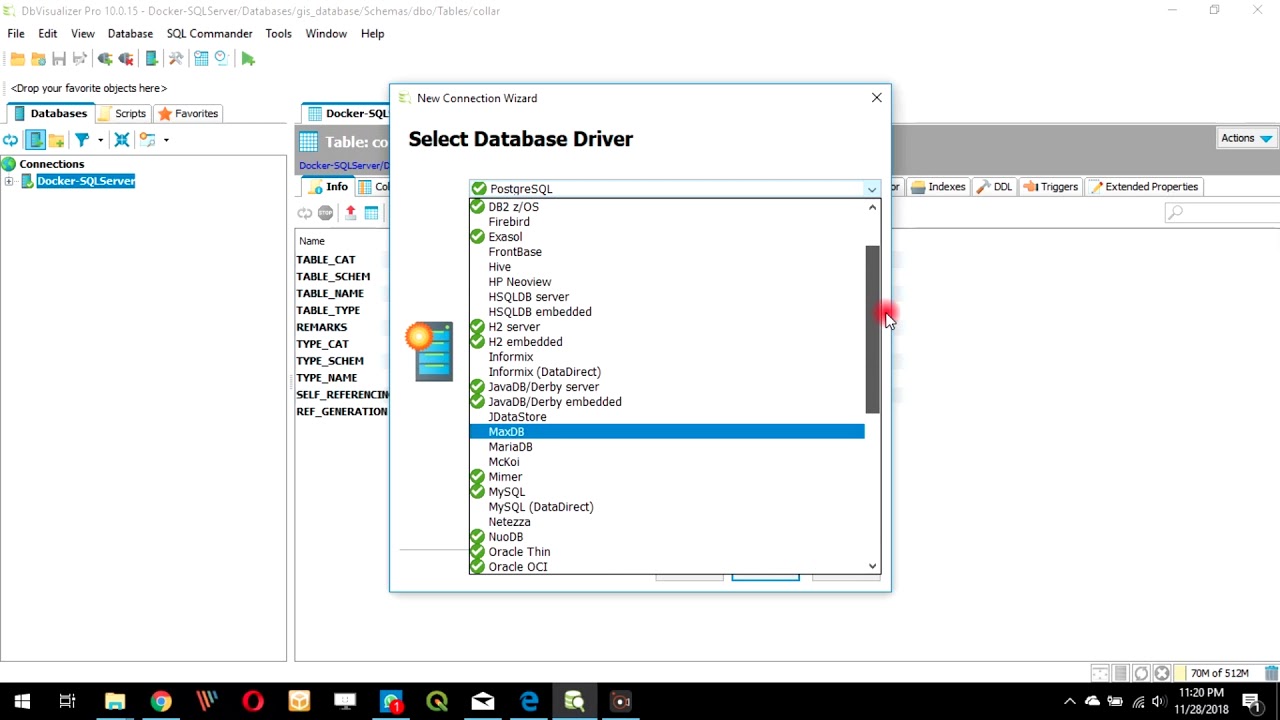Click driver list scroll-down arrow
Viewport: 1280px width, 720px height.
click(x=872, y=566)
